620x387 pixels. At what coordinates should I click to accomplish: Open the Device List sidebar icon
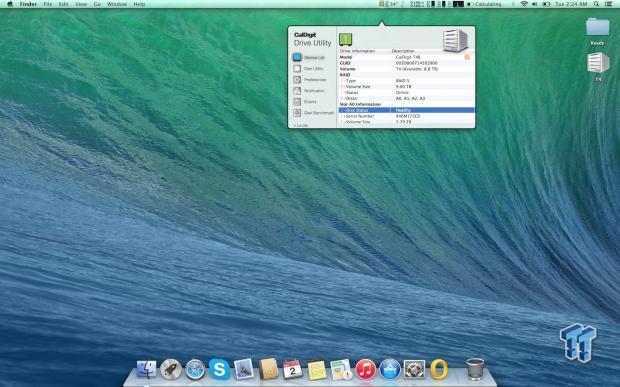[x=297, y=57]
